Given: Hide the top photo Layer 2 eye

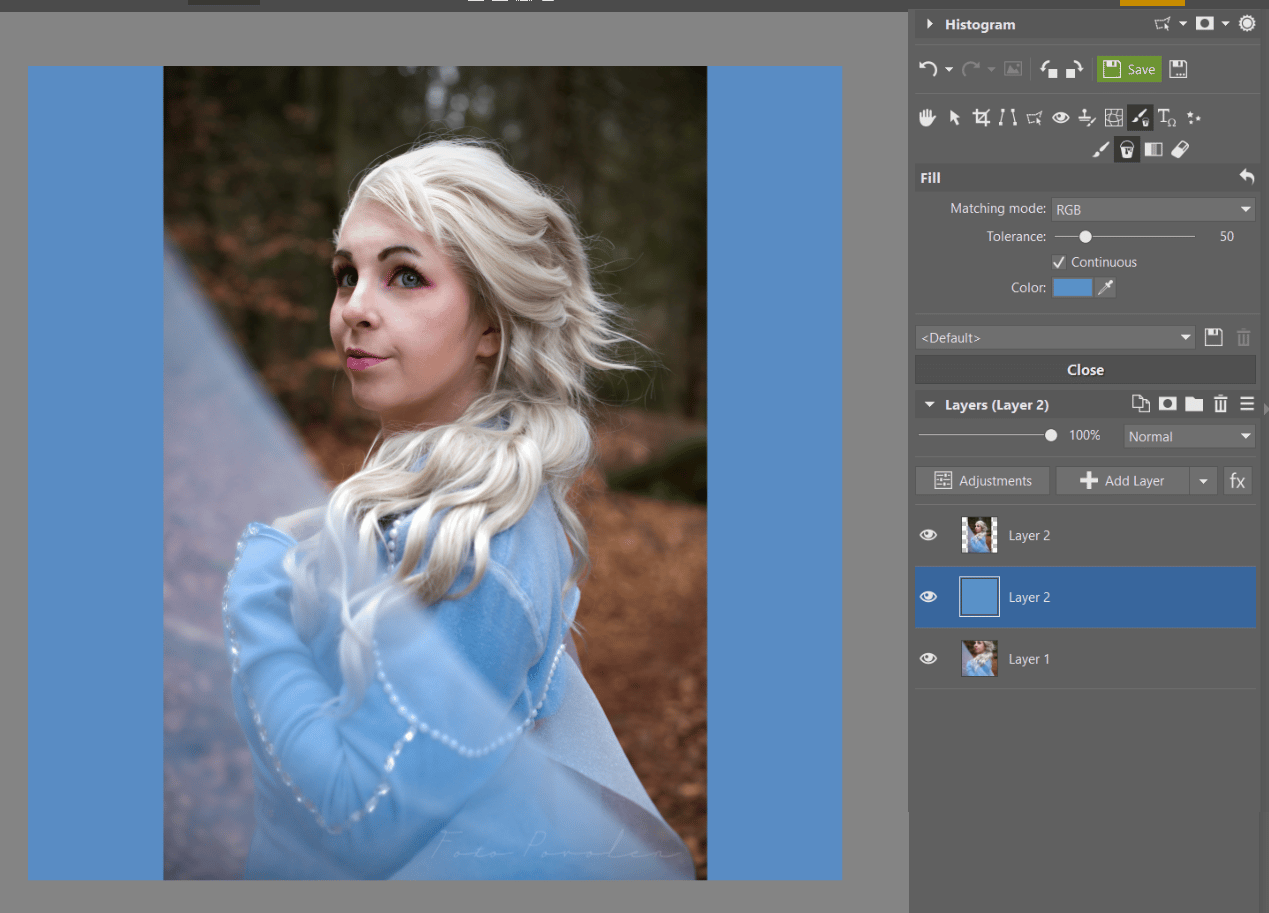Looking at the screenshot, I should [929, 535].
